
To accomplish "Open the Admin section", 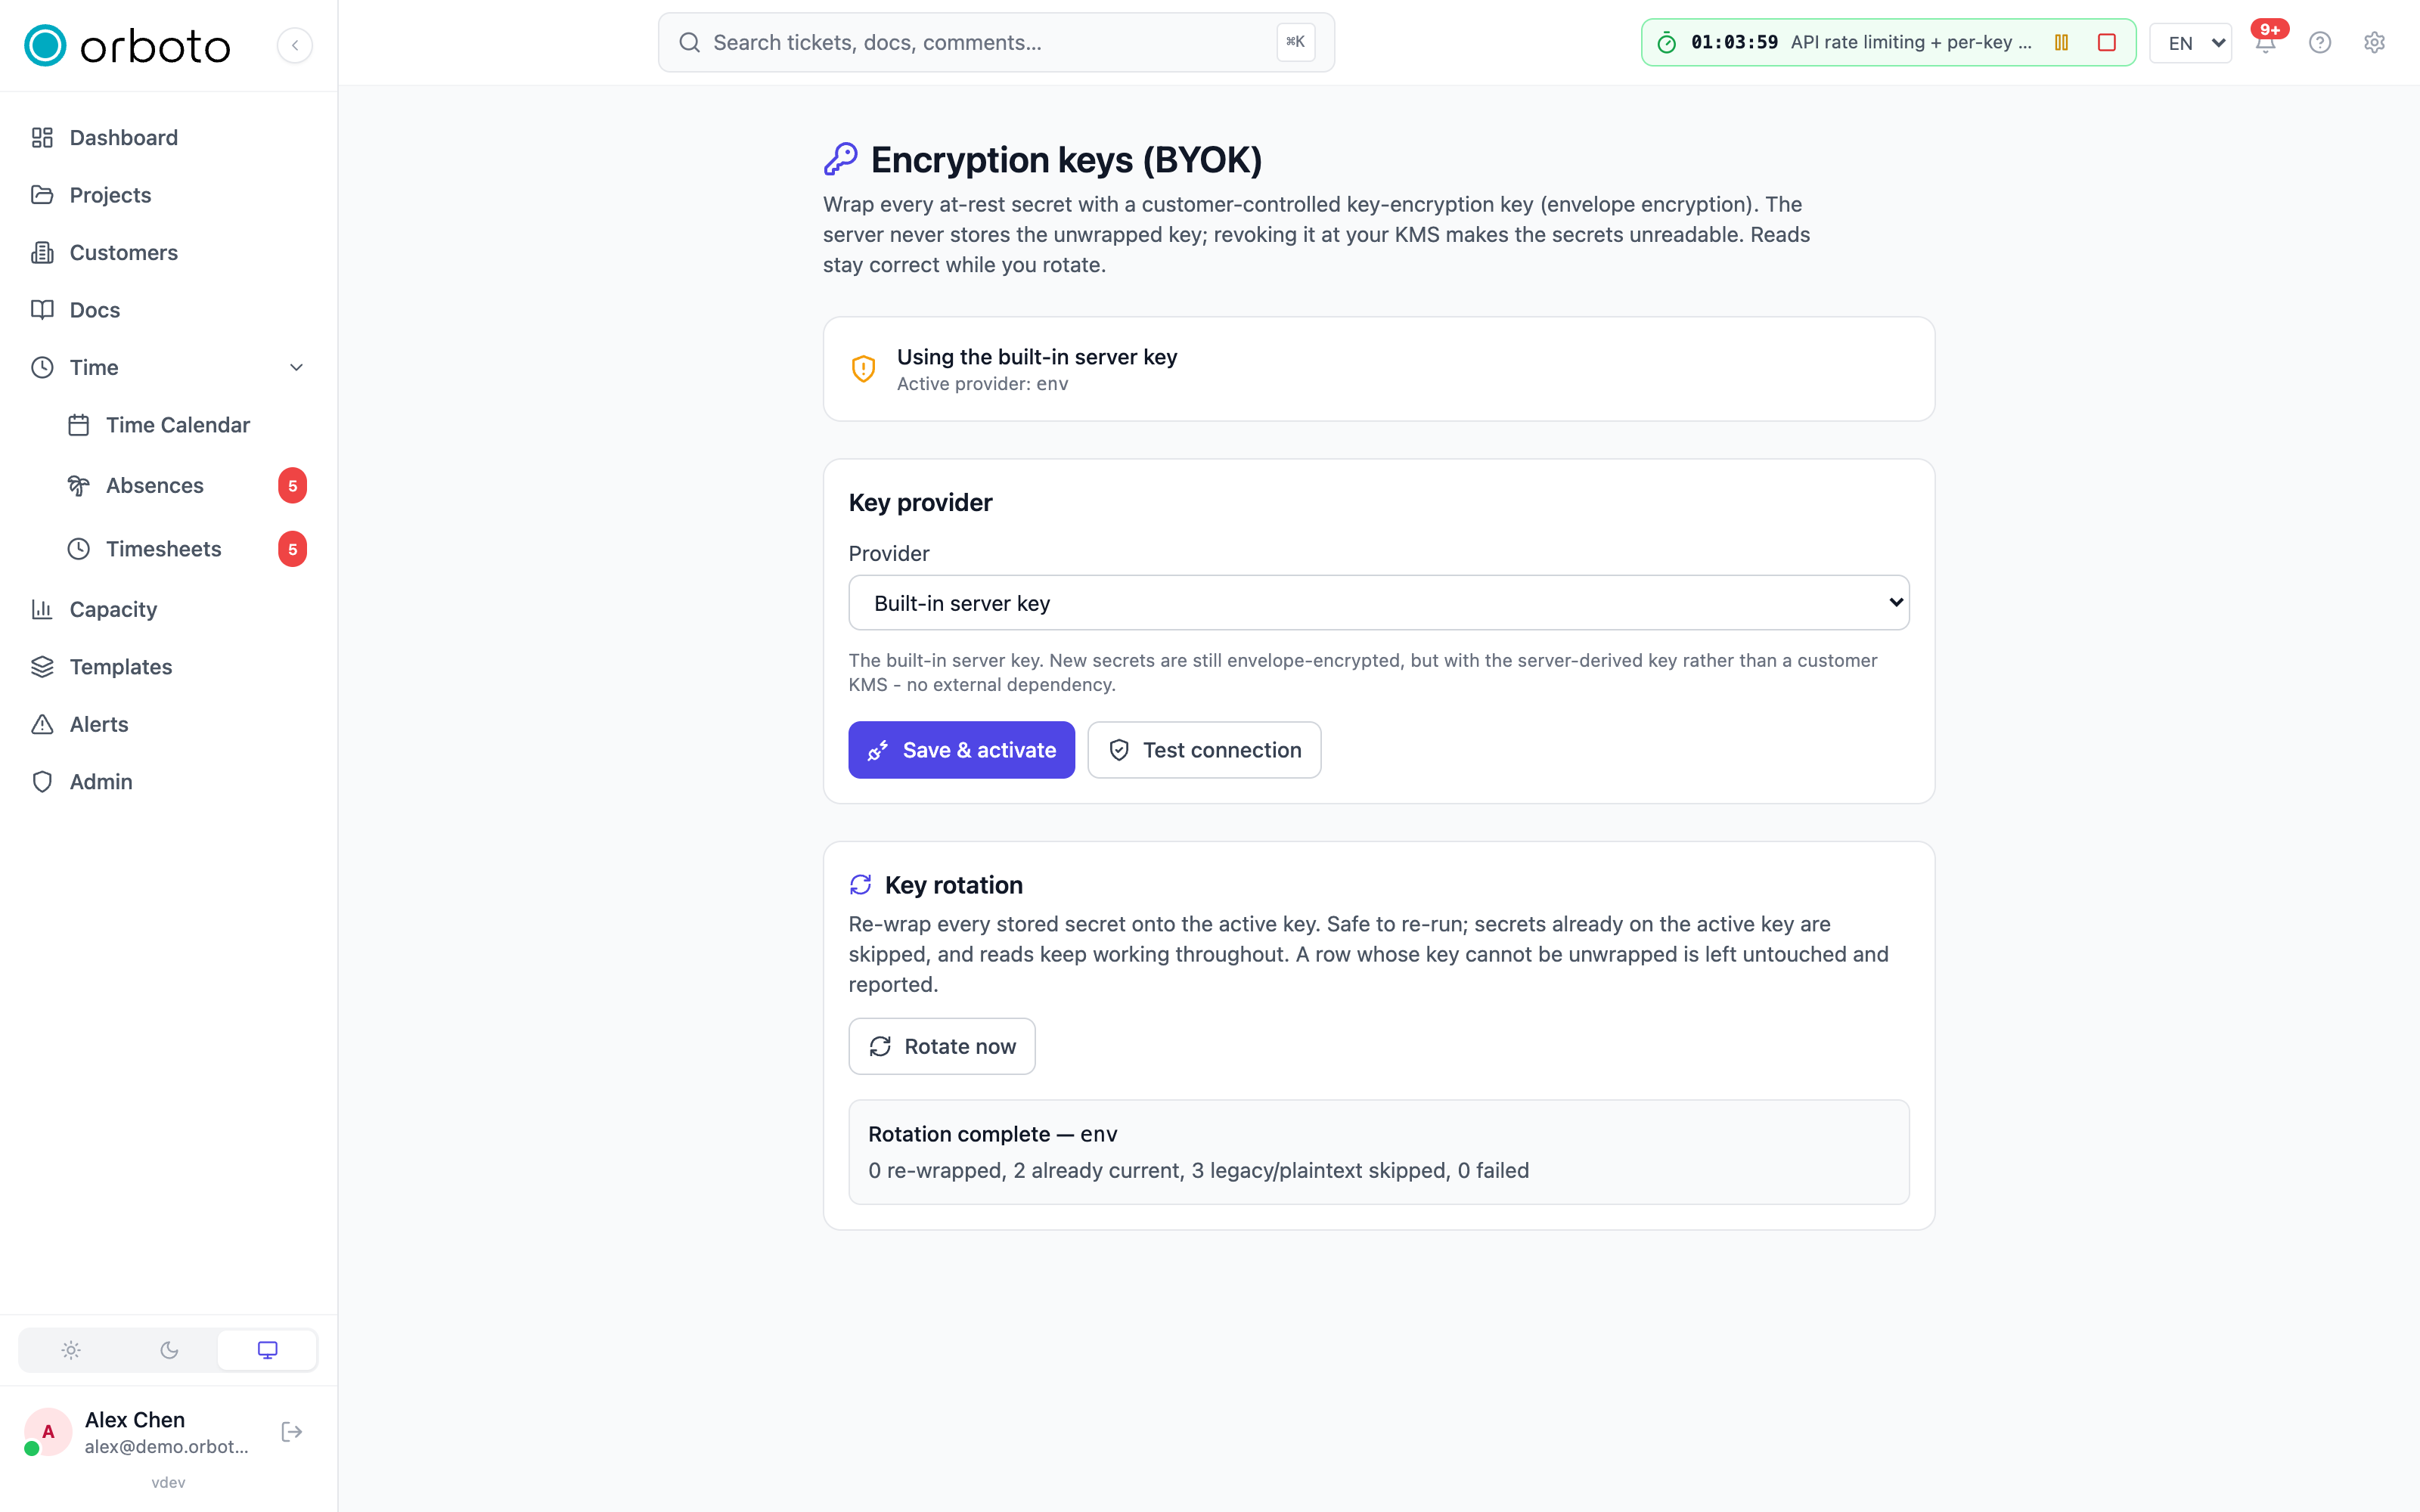I will click(x=168, y=782).
